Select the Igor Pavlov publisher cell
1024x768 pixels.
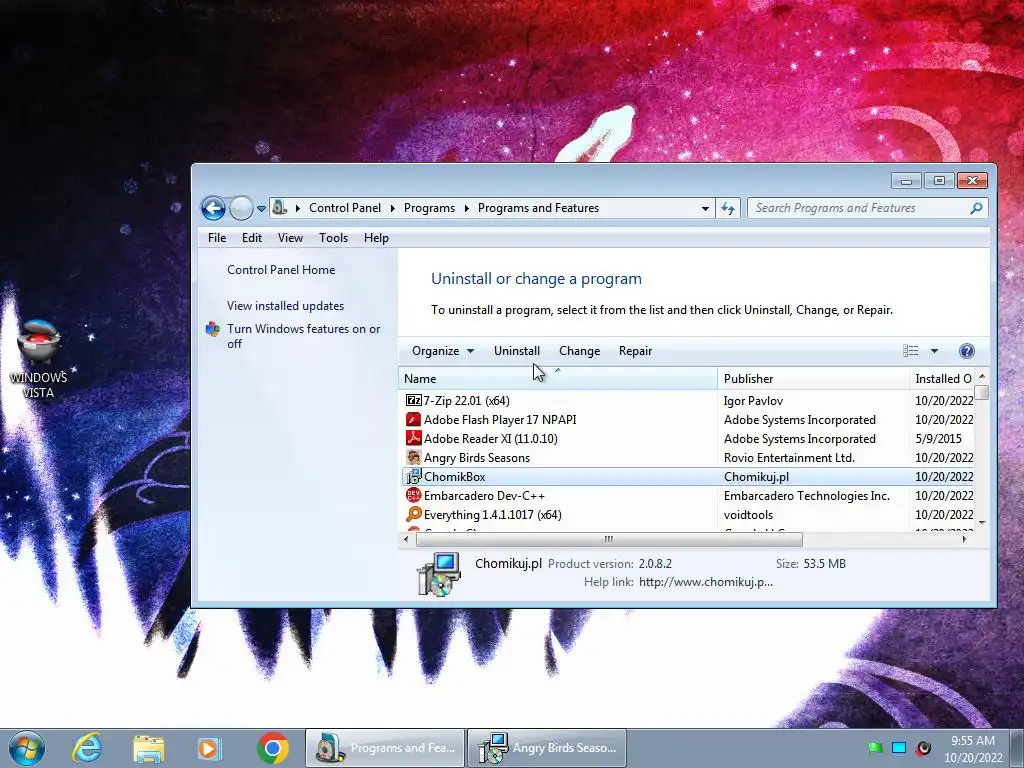753,400
